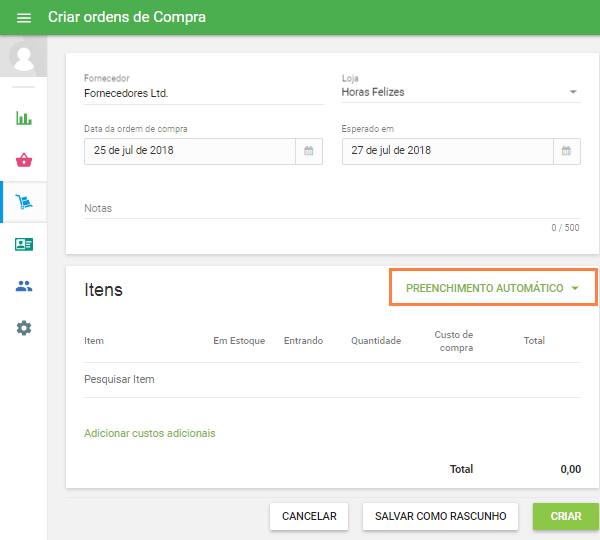Screen dimensions: 600x540
Task: Click the Cancelar button
Action: [x=309, y=516]
